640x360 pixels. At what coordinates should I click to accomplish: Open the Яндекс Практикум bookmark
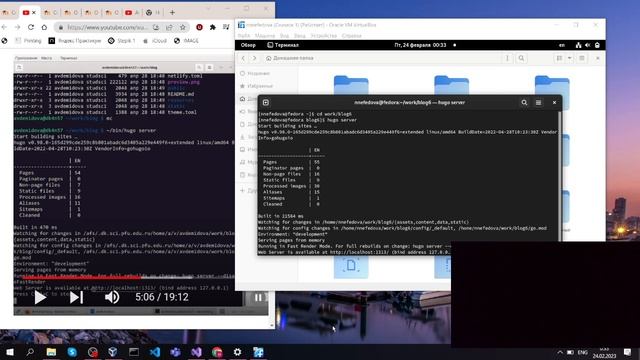point(75,41)
